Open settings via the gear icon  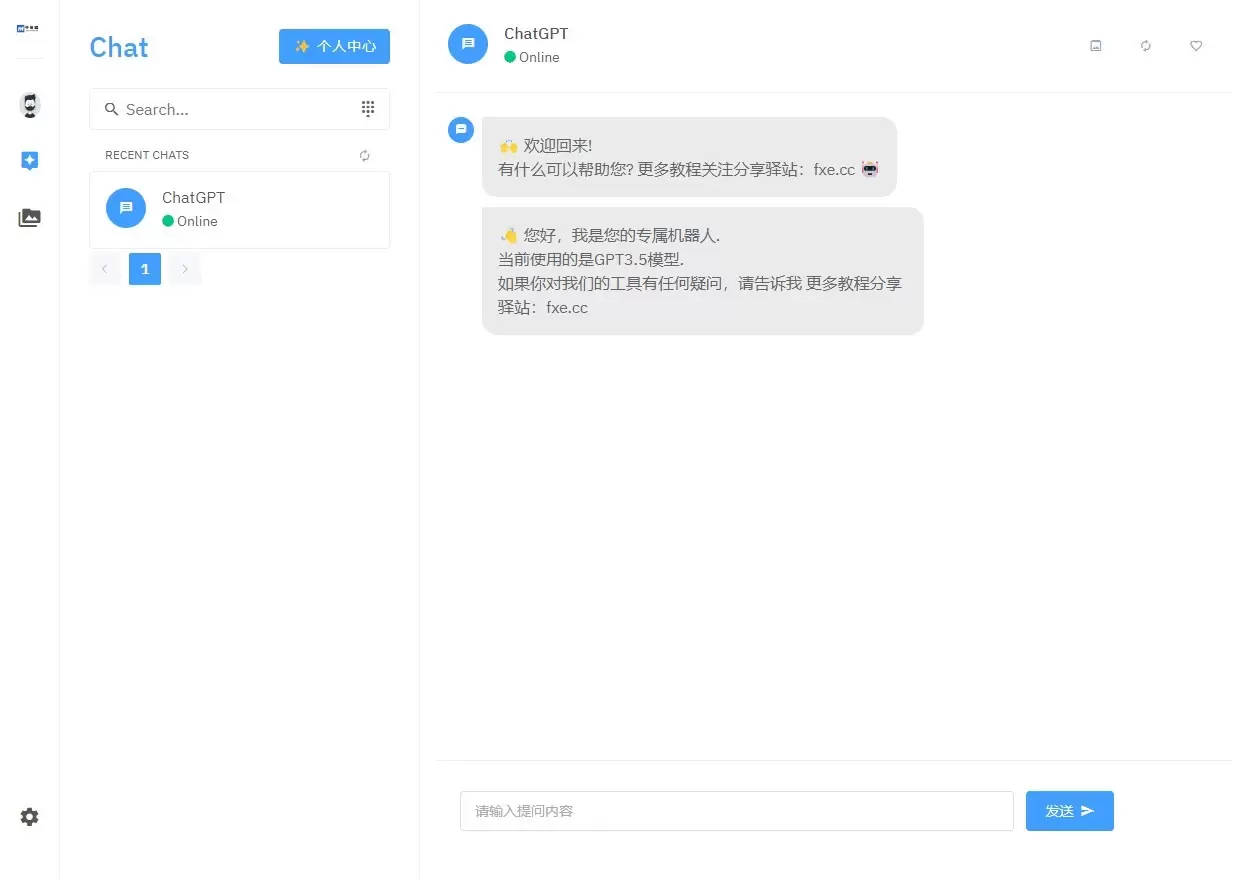tap(30, 817)
